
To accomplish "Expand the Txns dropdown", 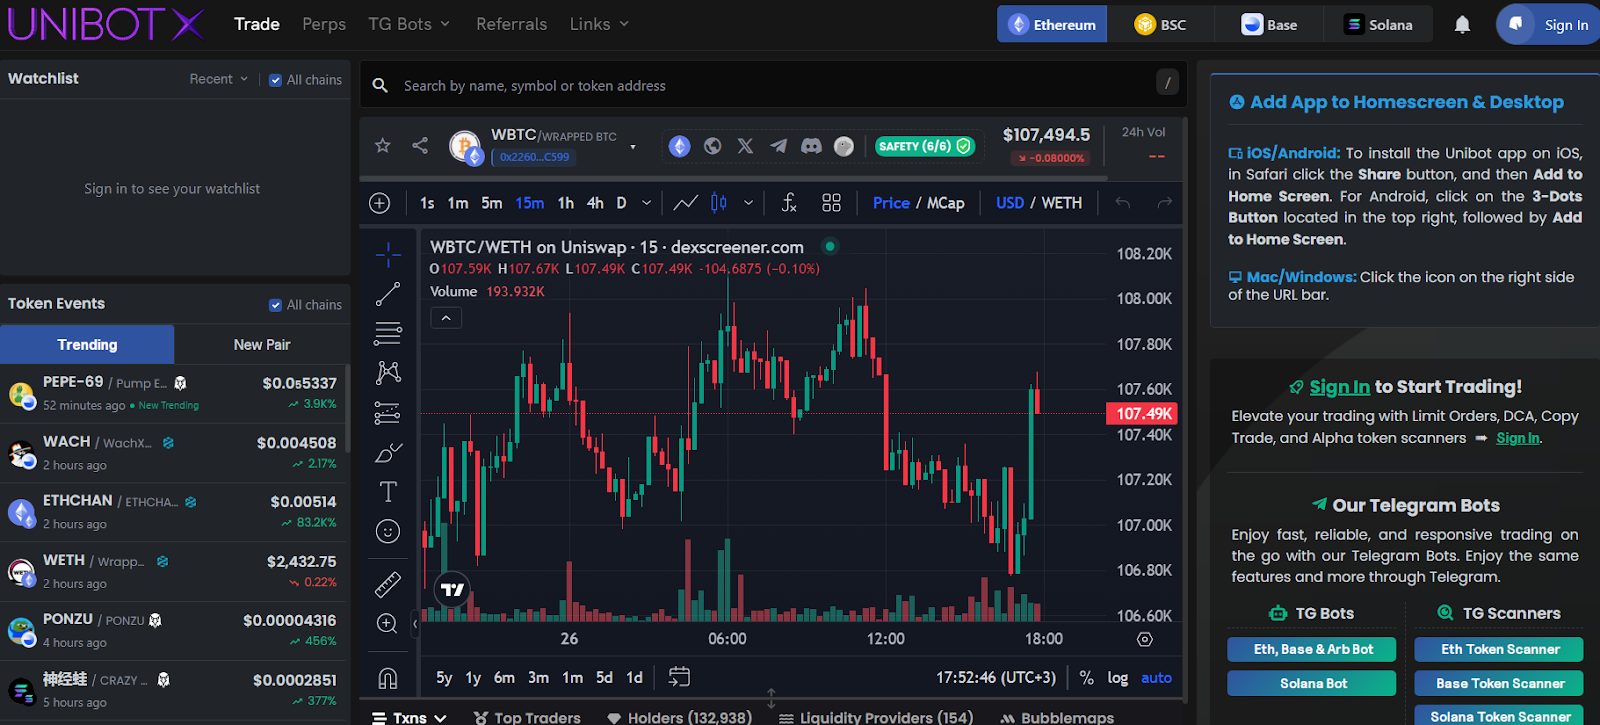I will (409, 717).
